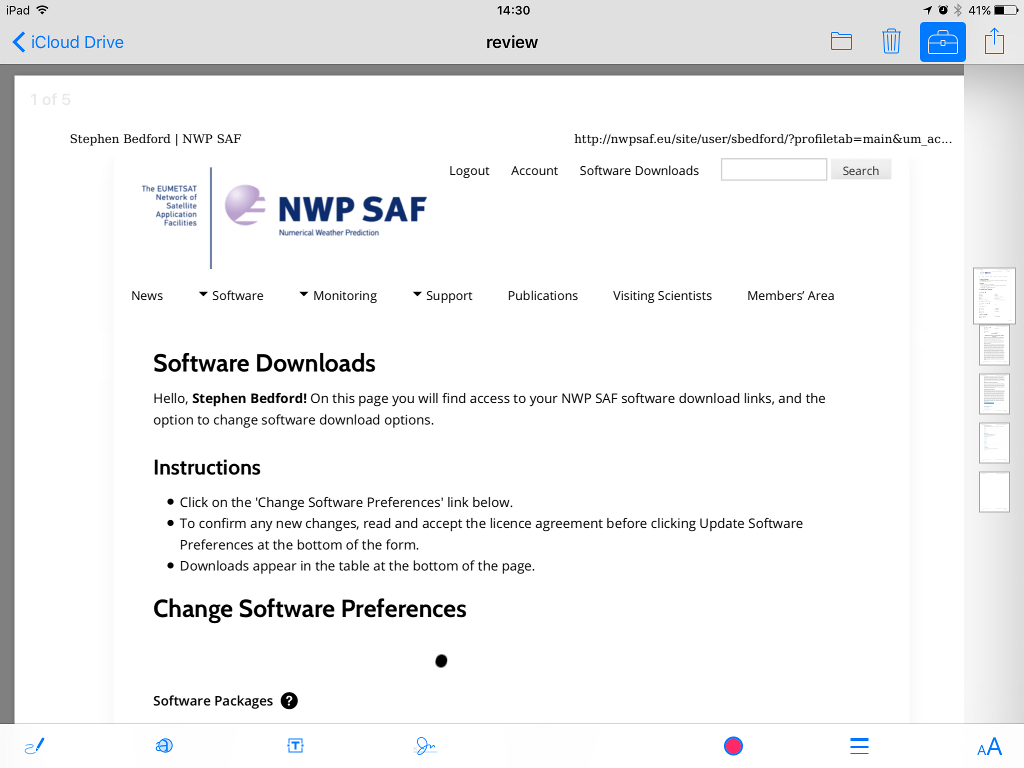Expand the Software dropdown menu
The height and width of the screenshot is (768, 1024).
231,295
